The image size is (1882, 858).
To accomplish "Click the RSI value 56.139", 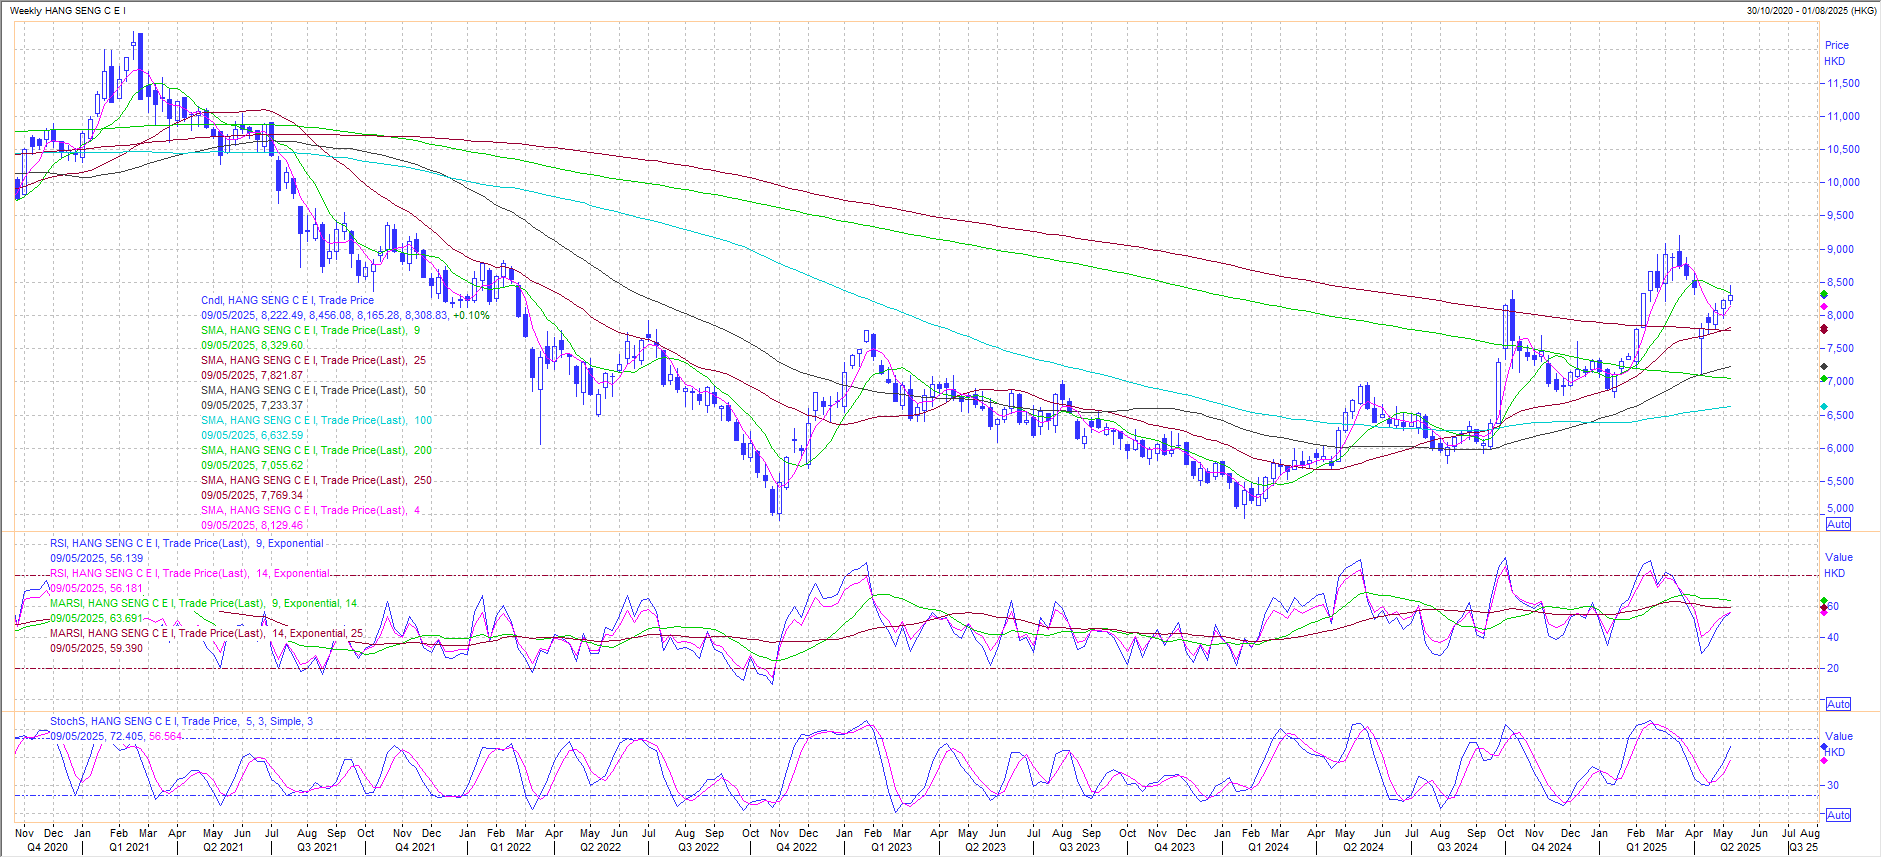I will [x=97, y=558].
